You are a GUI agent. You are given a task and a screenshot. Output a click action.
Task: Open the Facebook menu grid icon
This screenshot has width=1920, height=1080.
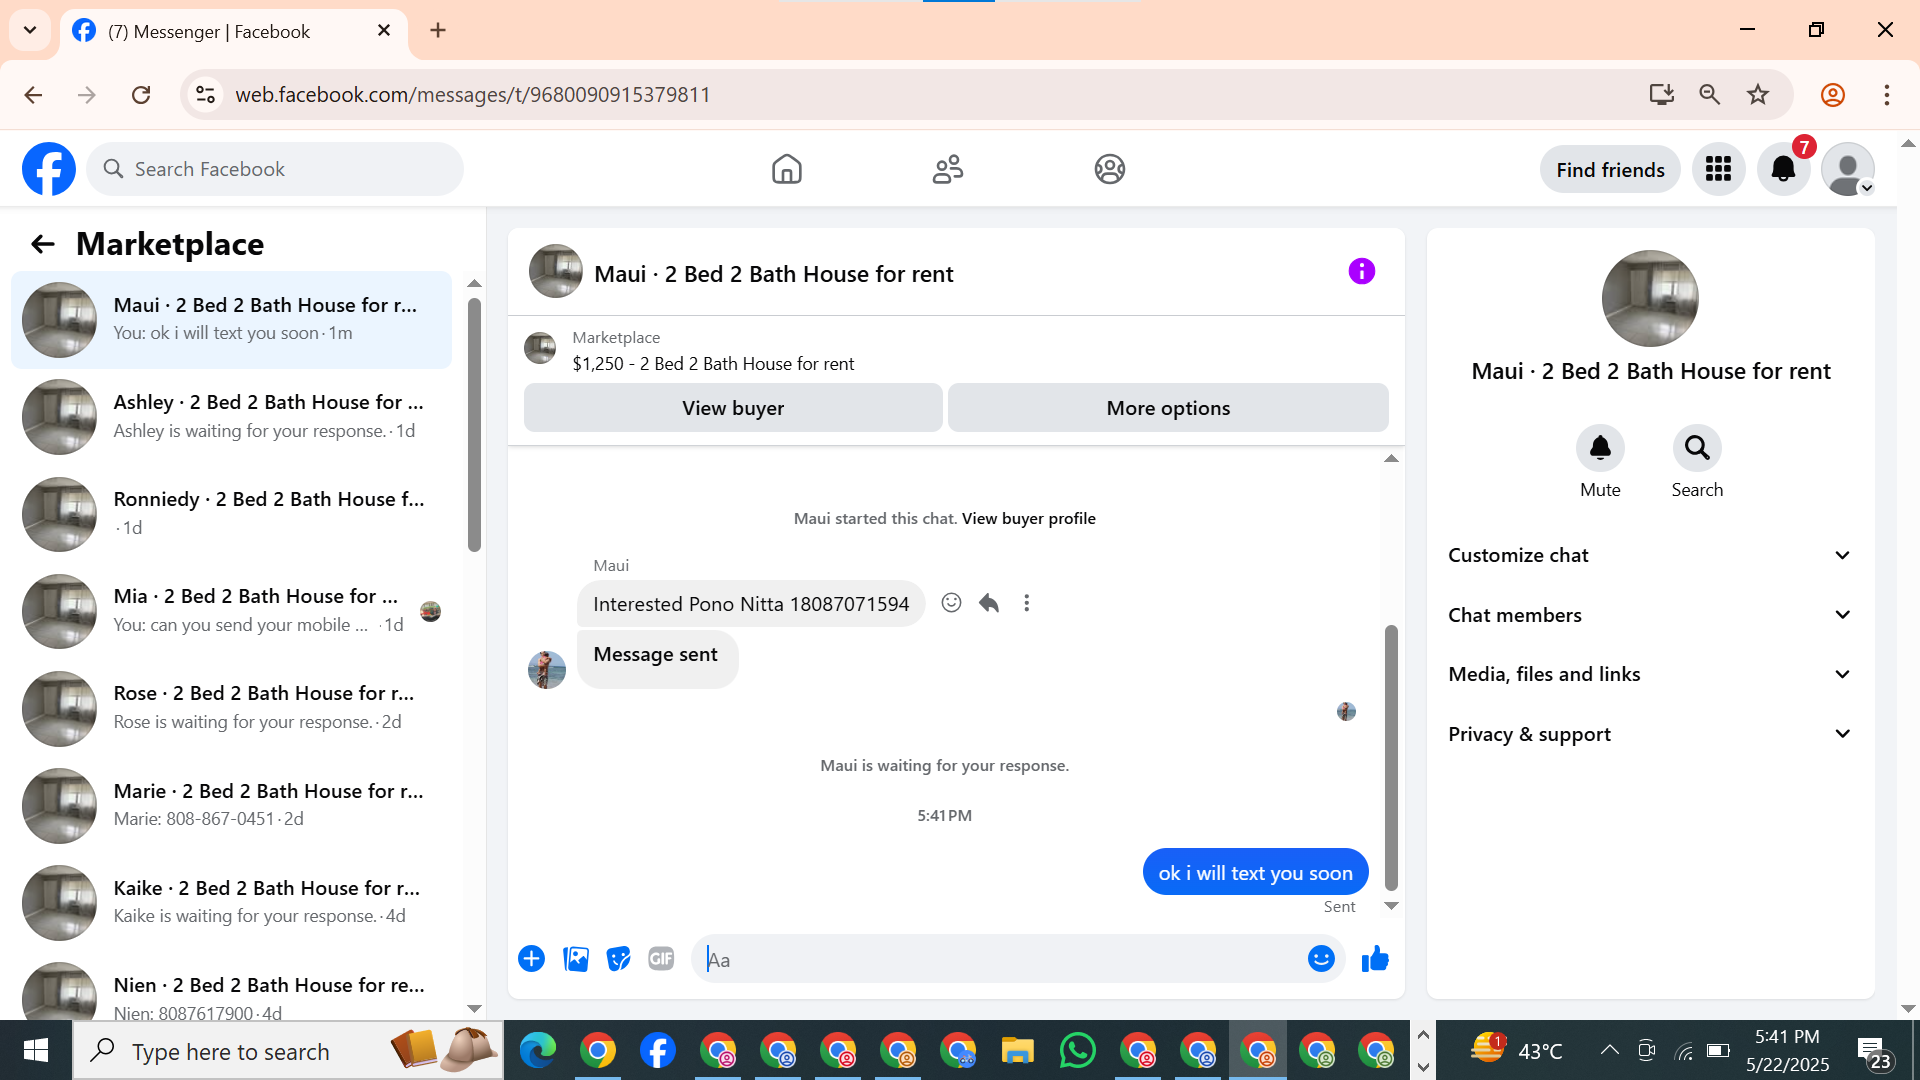(1718, 169)
